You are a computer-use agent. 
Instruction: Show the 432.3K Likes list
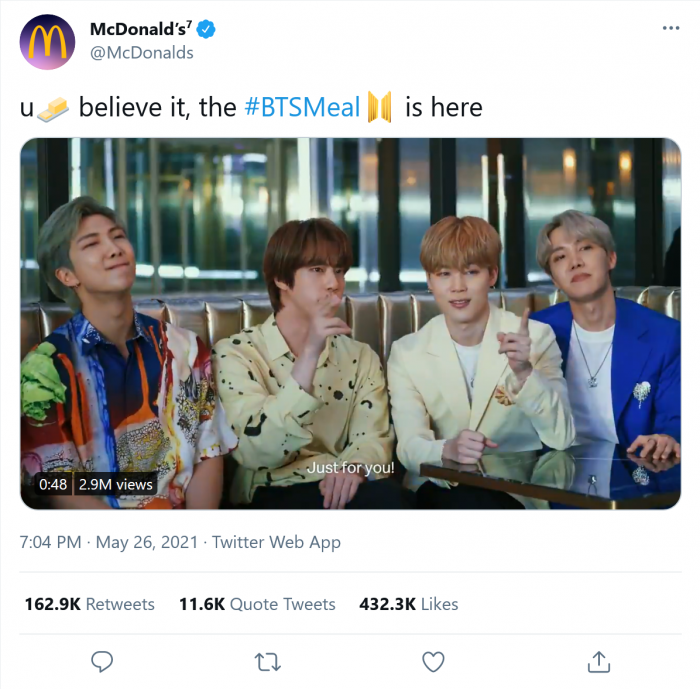coord(408,604)
